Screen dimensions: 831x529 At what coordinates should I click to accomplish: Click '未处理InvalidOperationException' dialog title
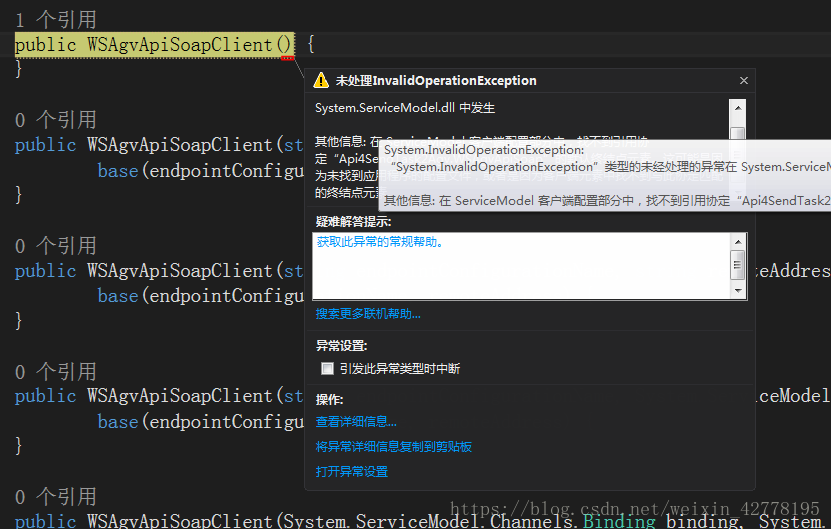click(x=436, y=81)
